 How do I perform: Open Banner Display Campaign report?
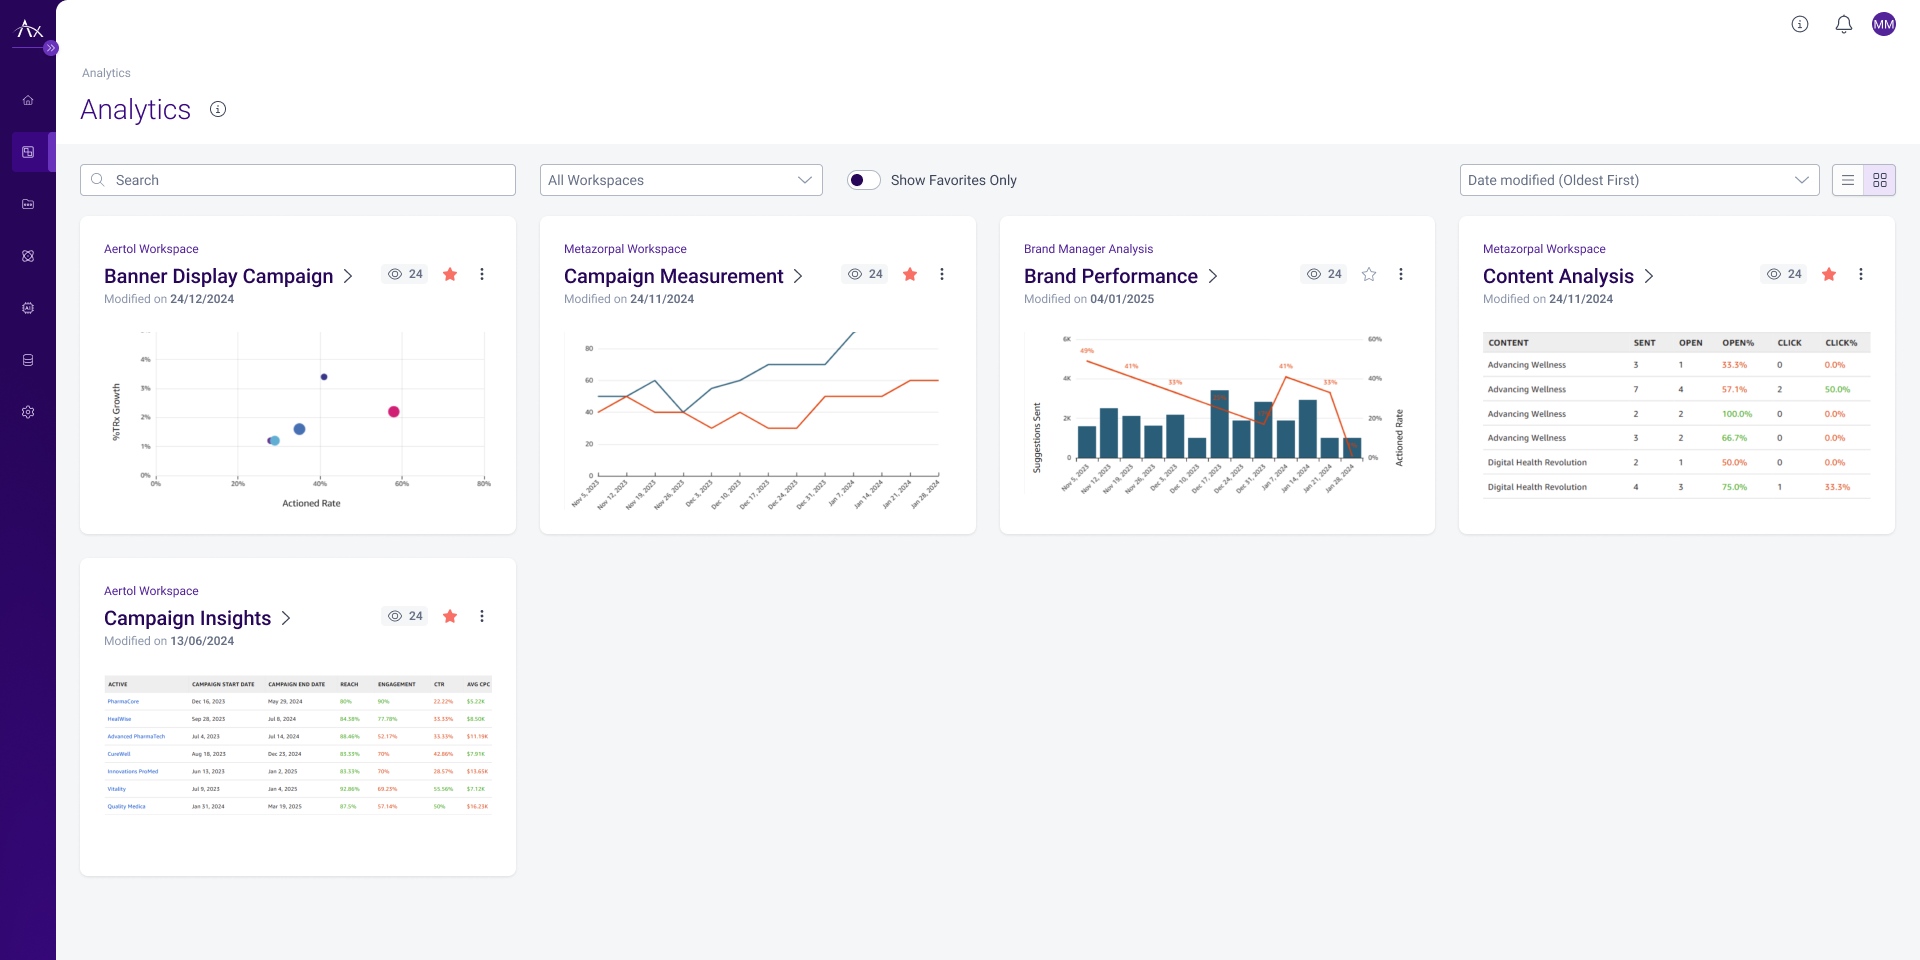tap(219, 276)
